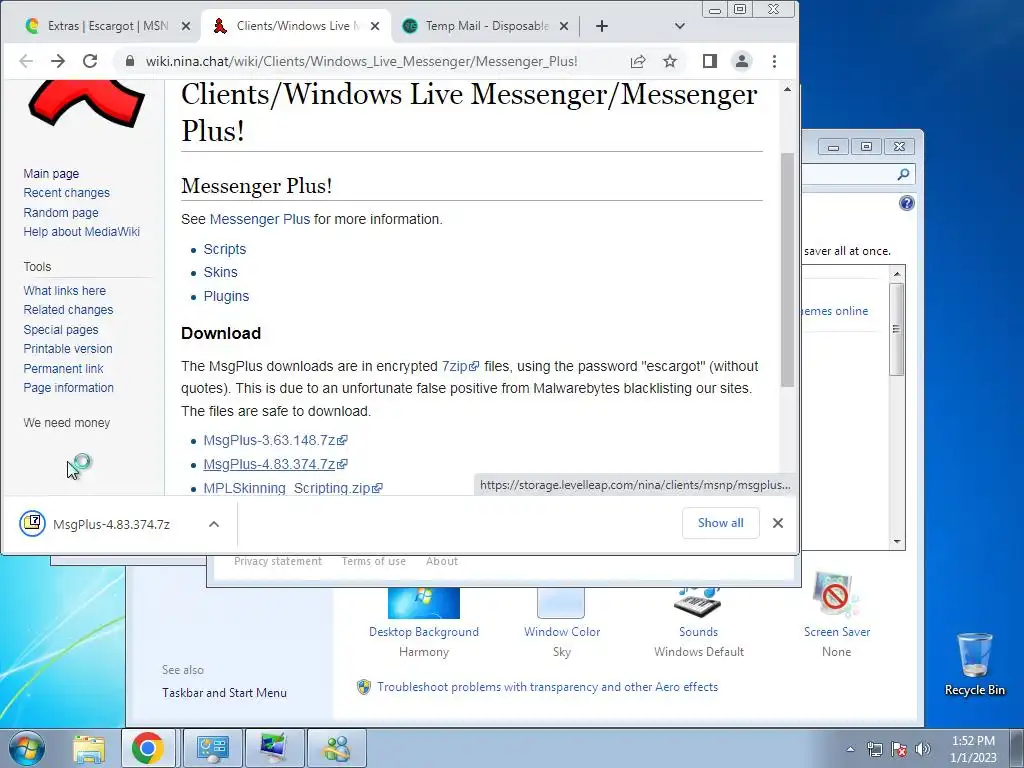The width and height of the screenshot is (1024, 768).
Task: Open Page information link
Action: (x=69, y=387)
